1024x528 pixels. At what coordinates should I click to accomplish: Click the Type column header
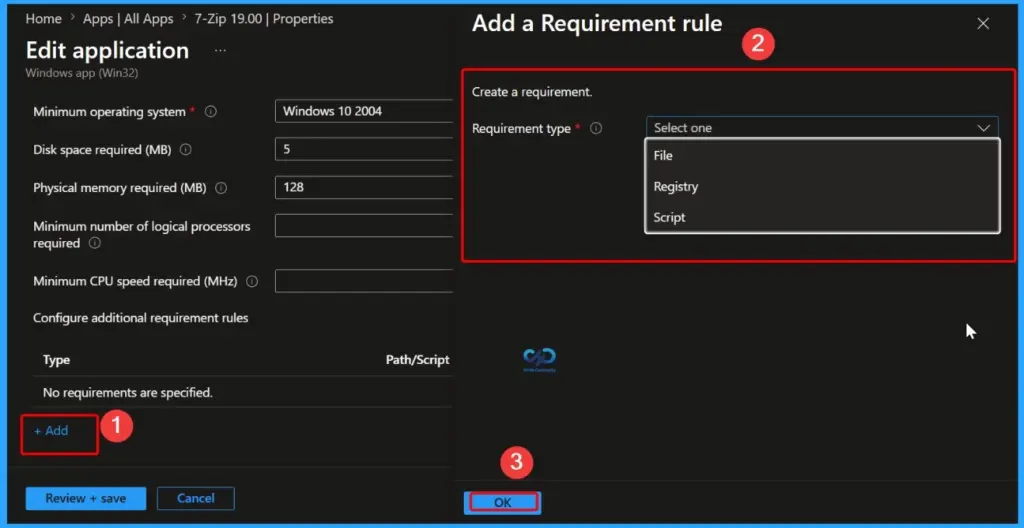(56, 360)
